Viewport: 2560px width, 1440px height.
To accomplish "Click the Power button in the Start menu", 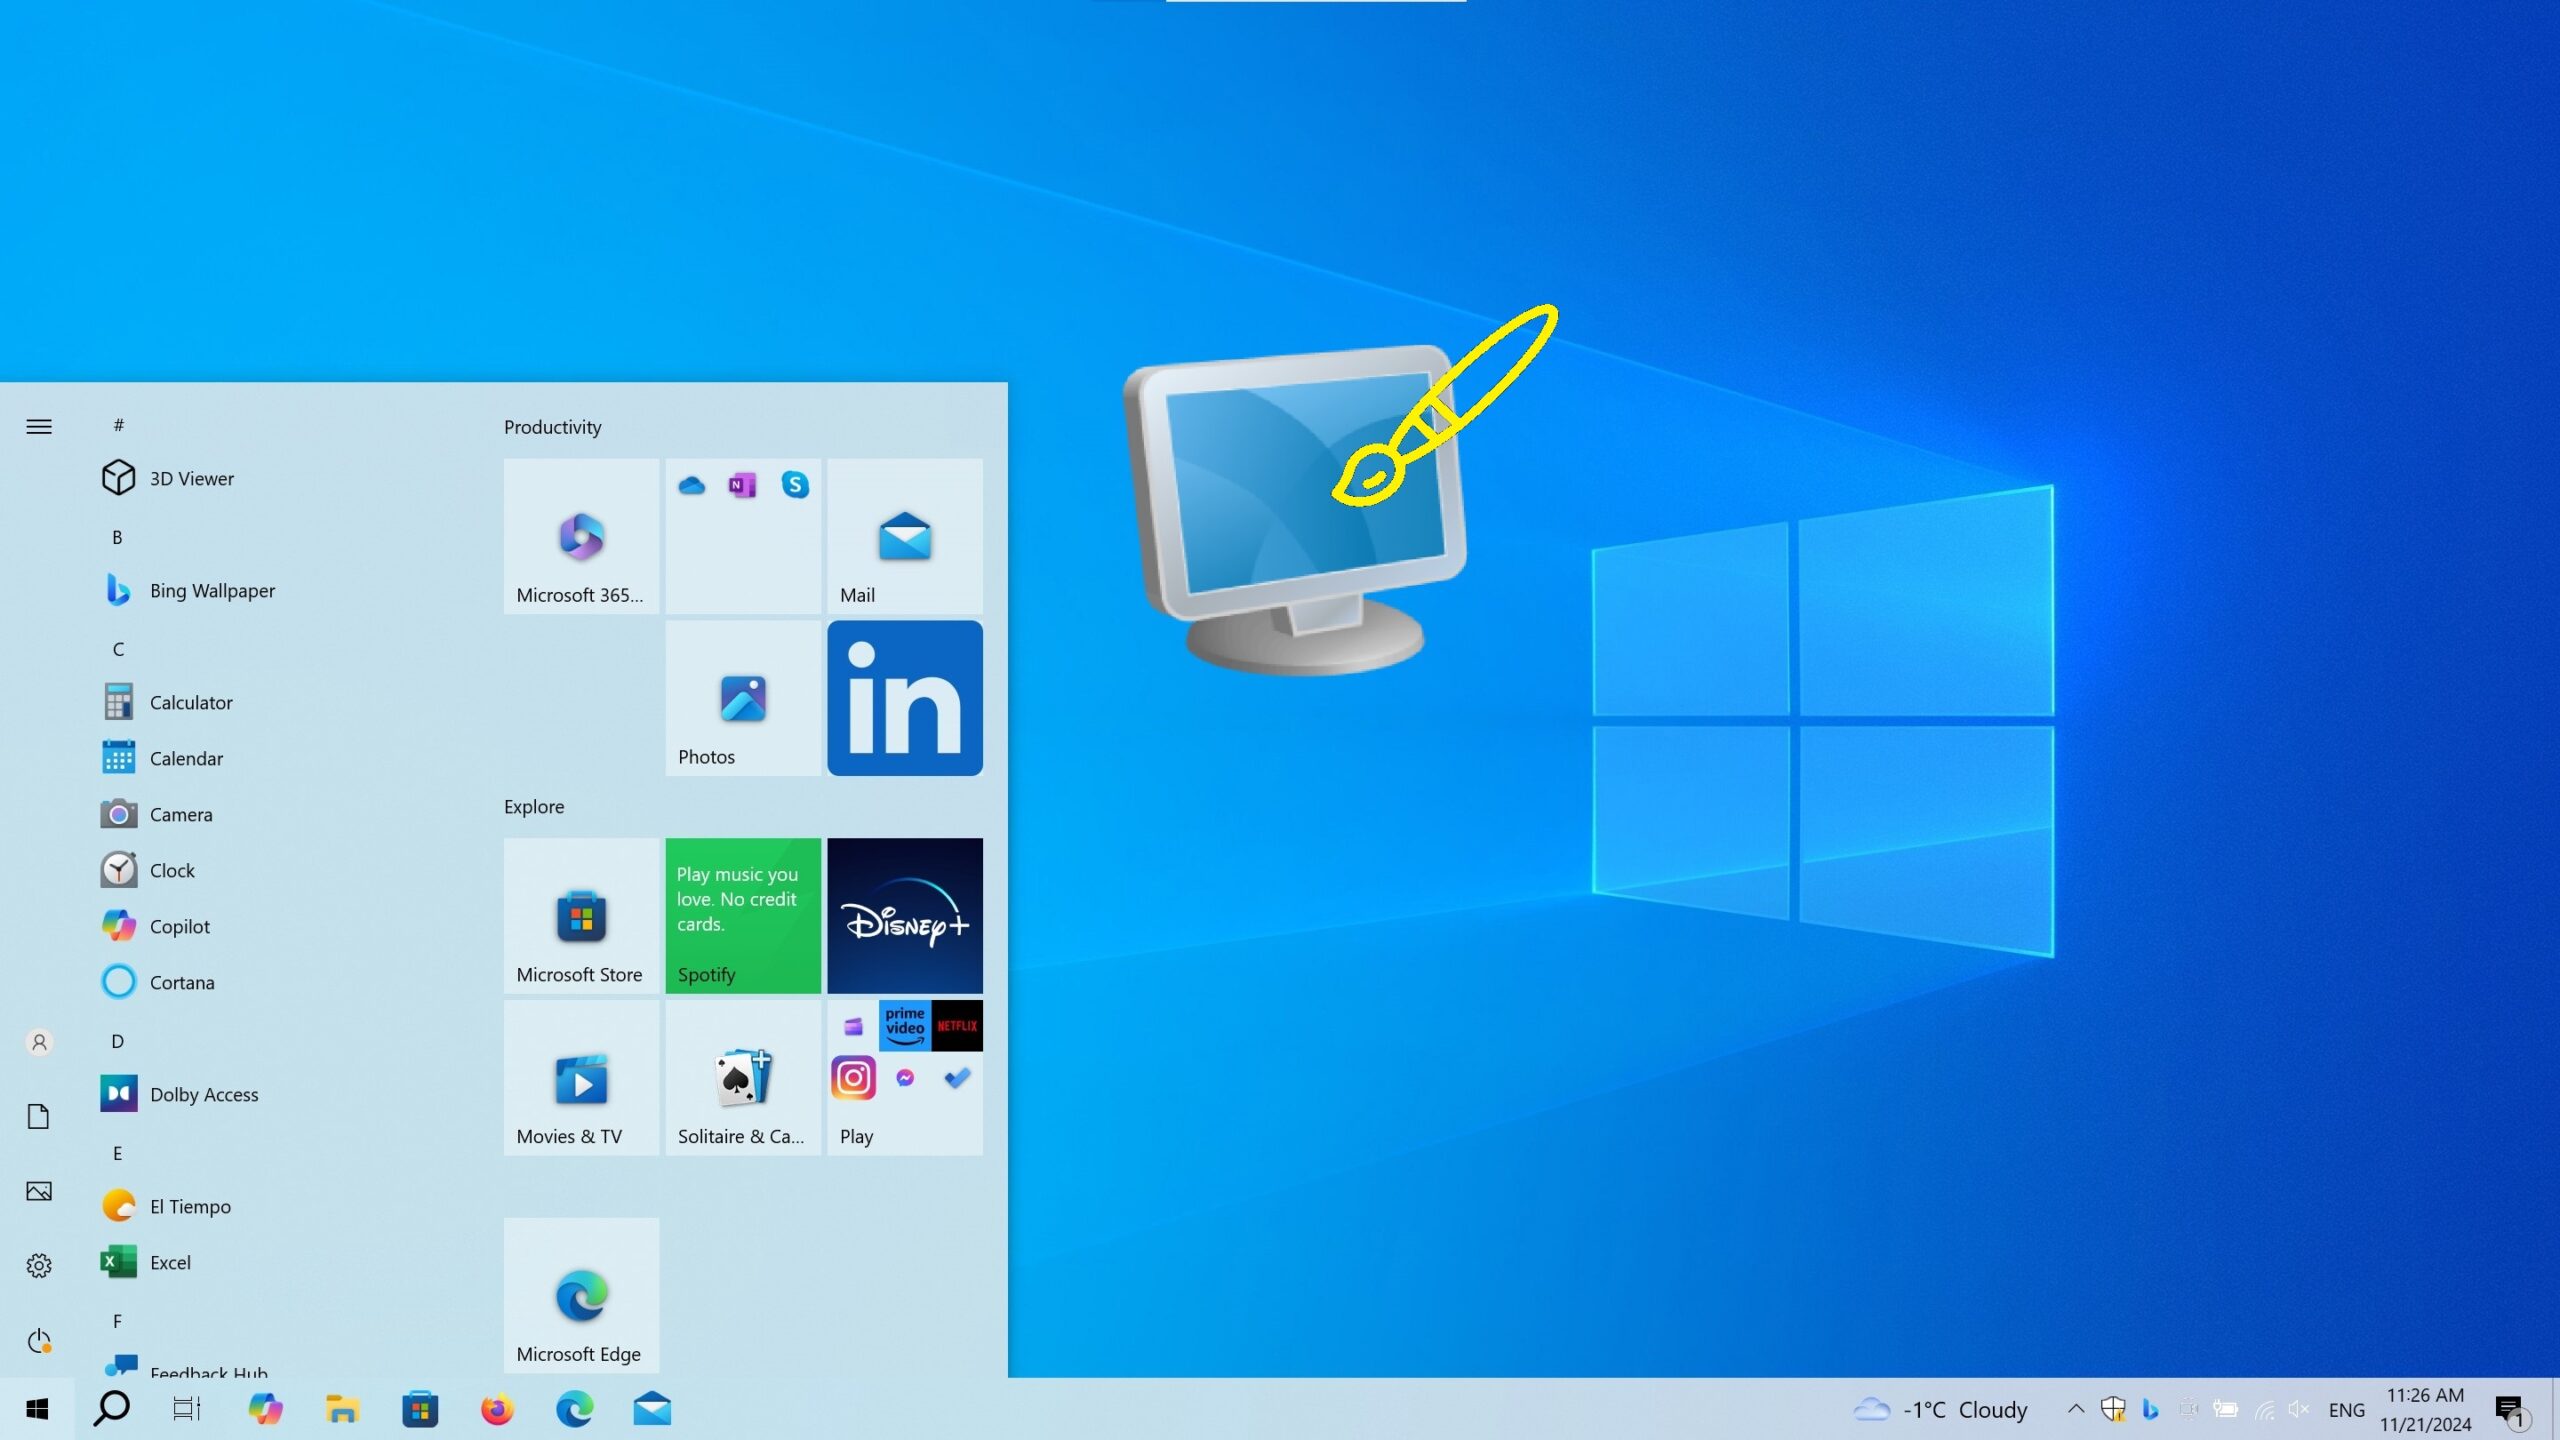I will coord(39,1340).
